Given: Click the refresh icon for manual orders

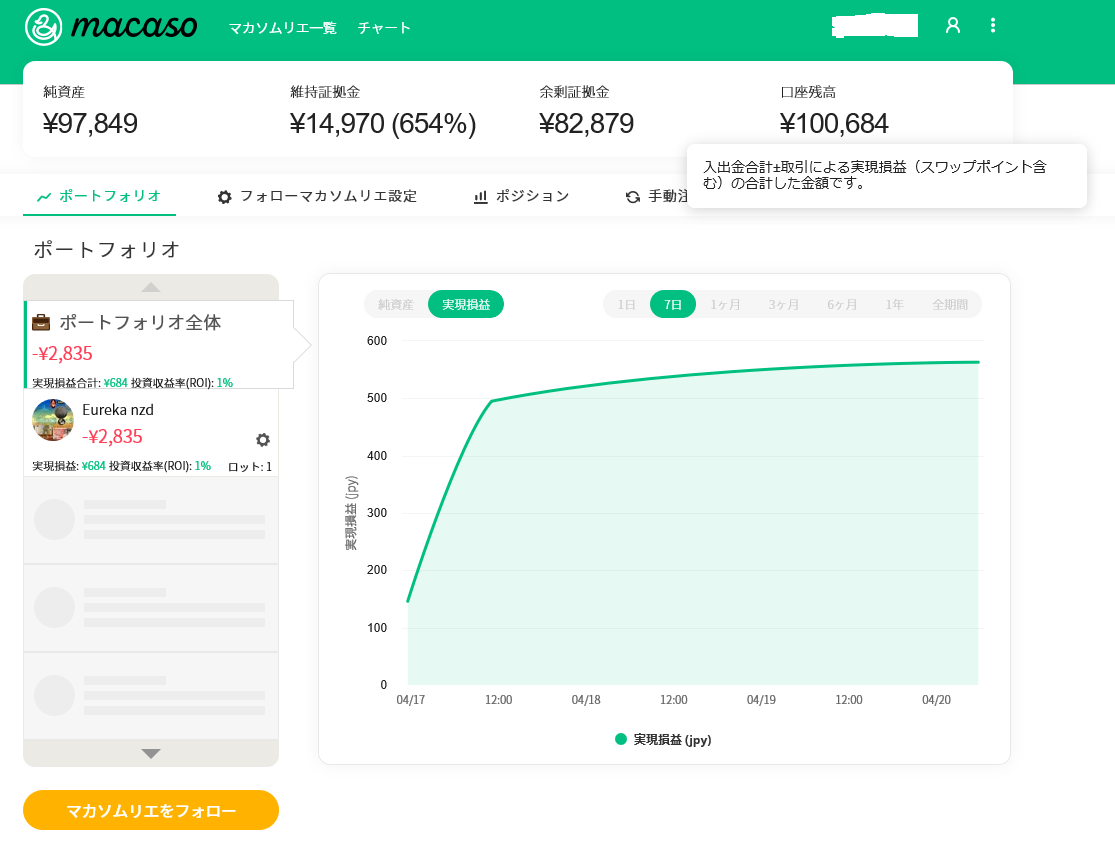Looking at the screenshot, I should tap(632, 197).
